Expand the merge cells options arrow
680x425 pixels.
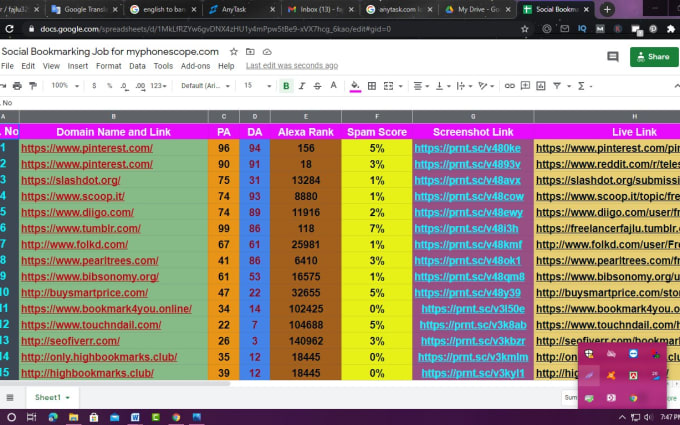click(400, 86)
